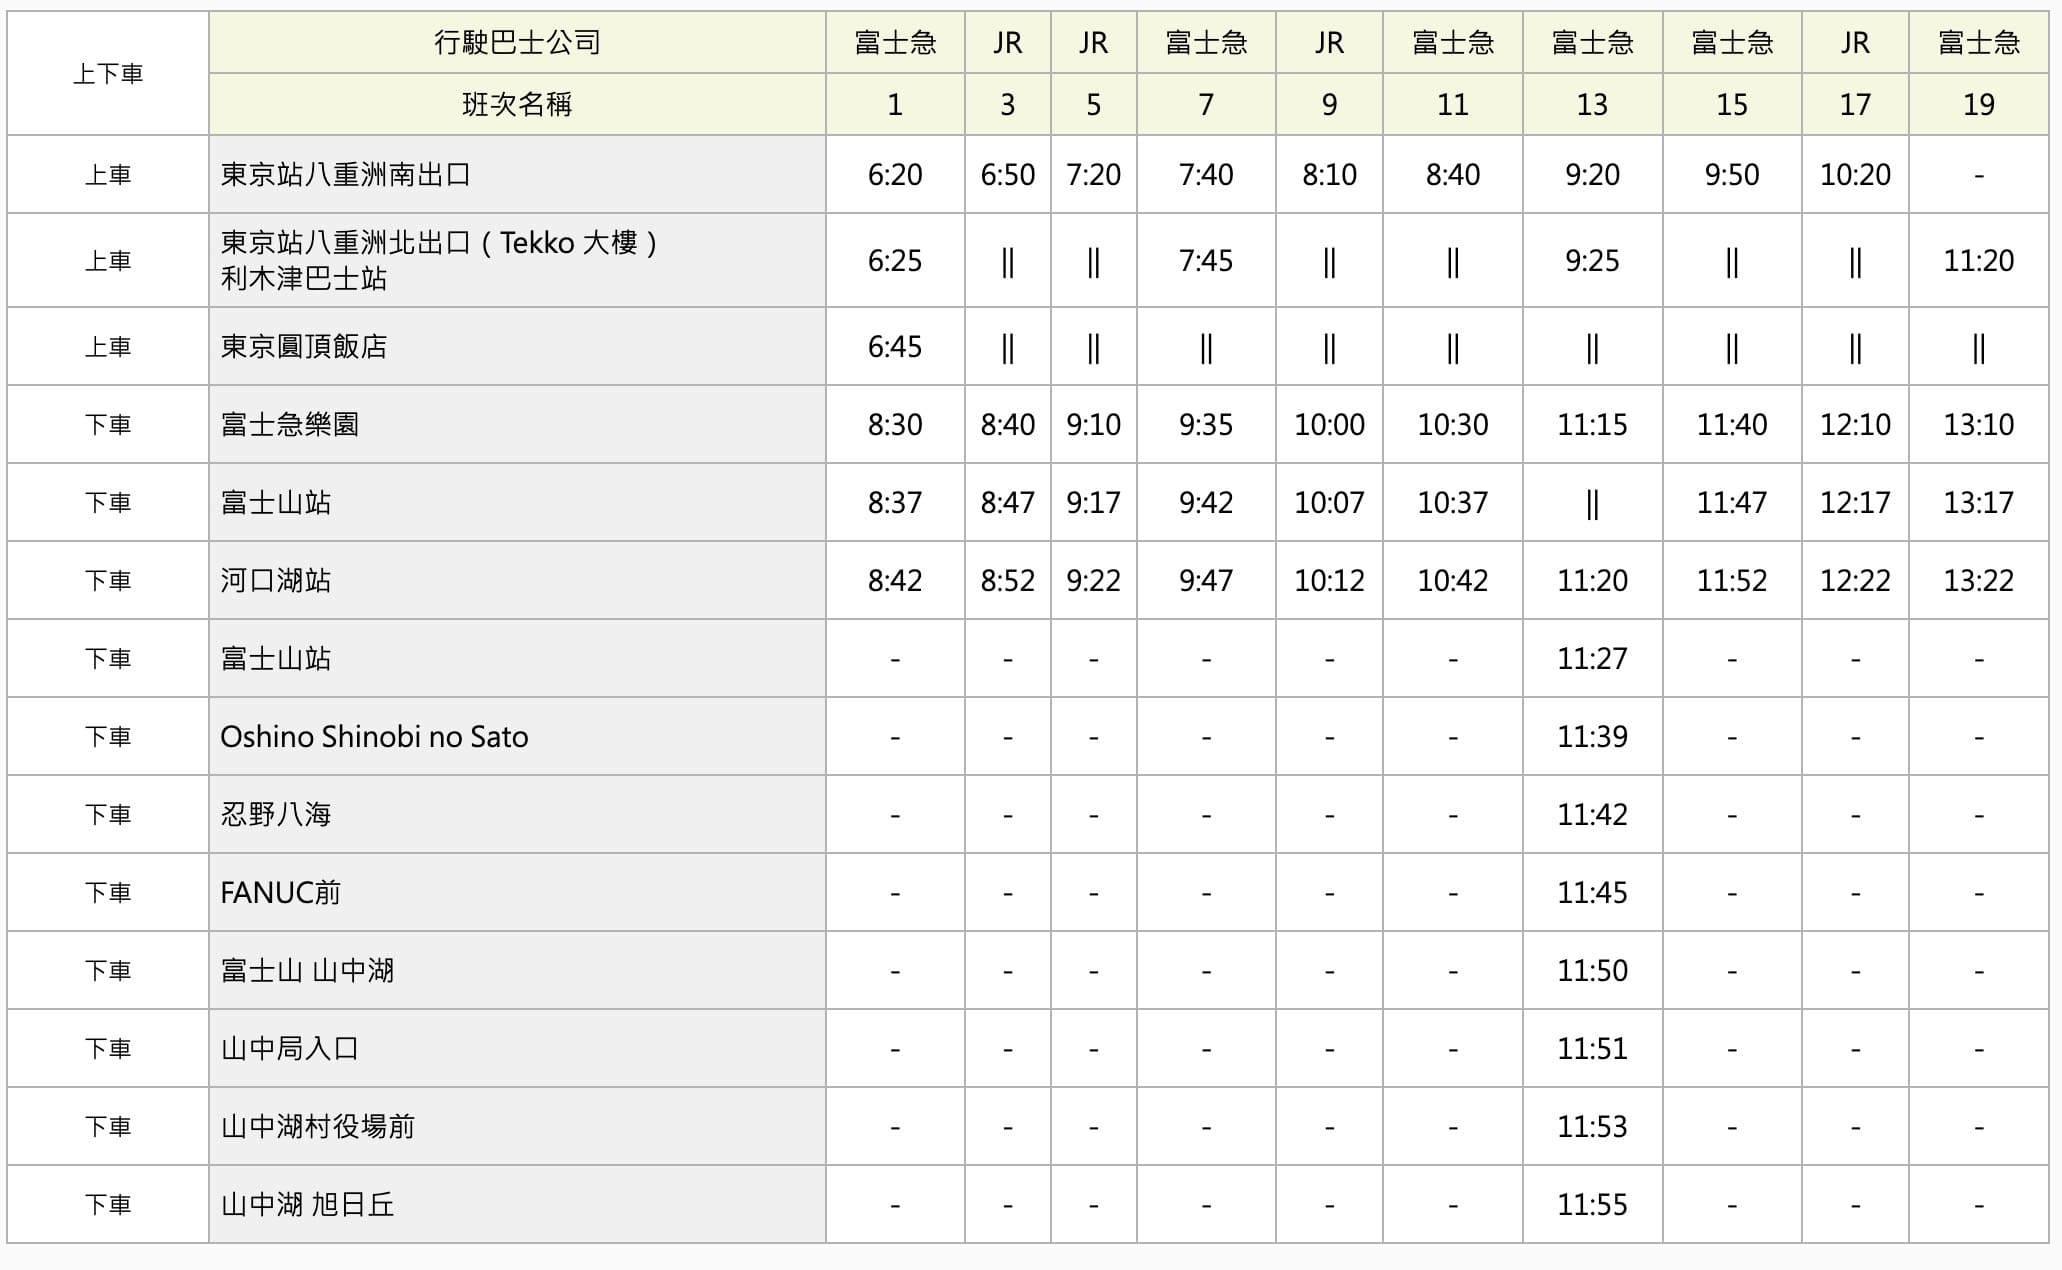Click the 10:12 arrival time
2062x1270 pixels.
click(x=1329, y=581)
